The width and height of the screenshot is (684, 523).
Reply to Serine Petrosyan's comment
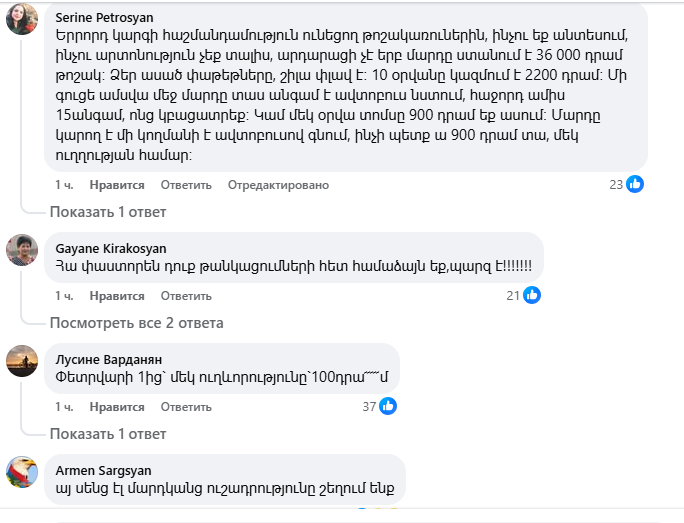[x=185, y=185]
